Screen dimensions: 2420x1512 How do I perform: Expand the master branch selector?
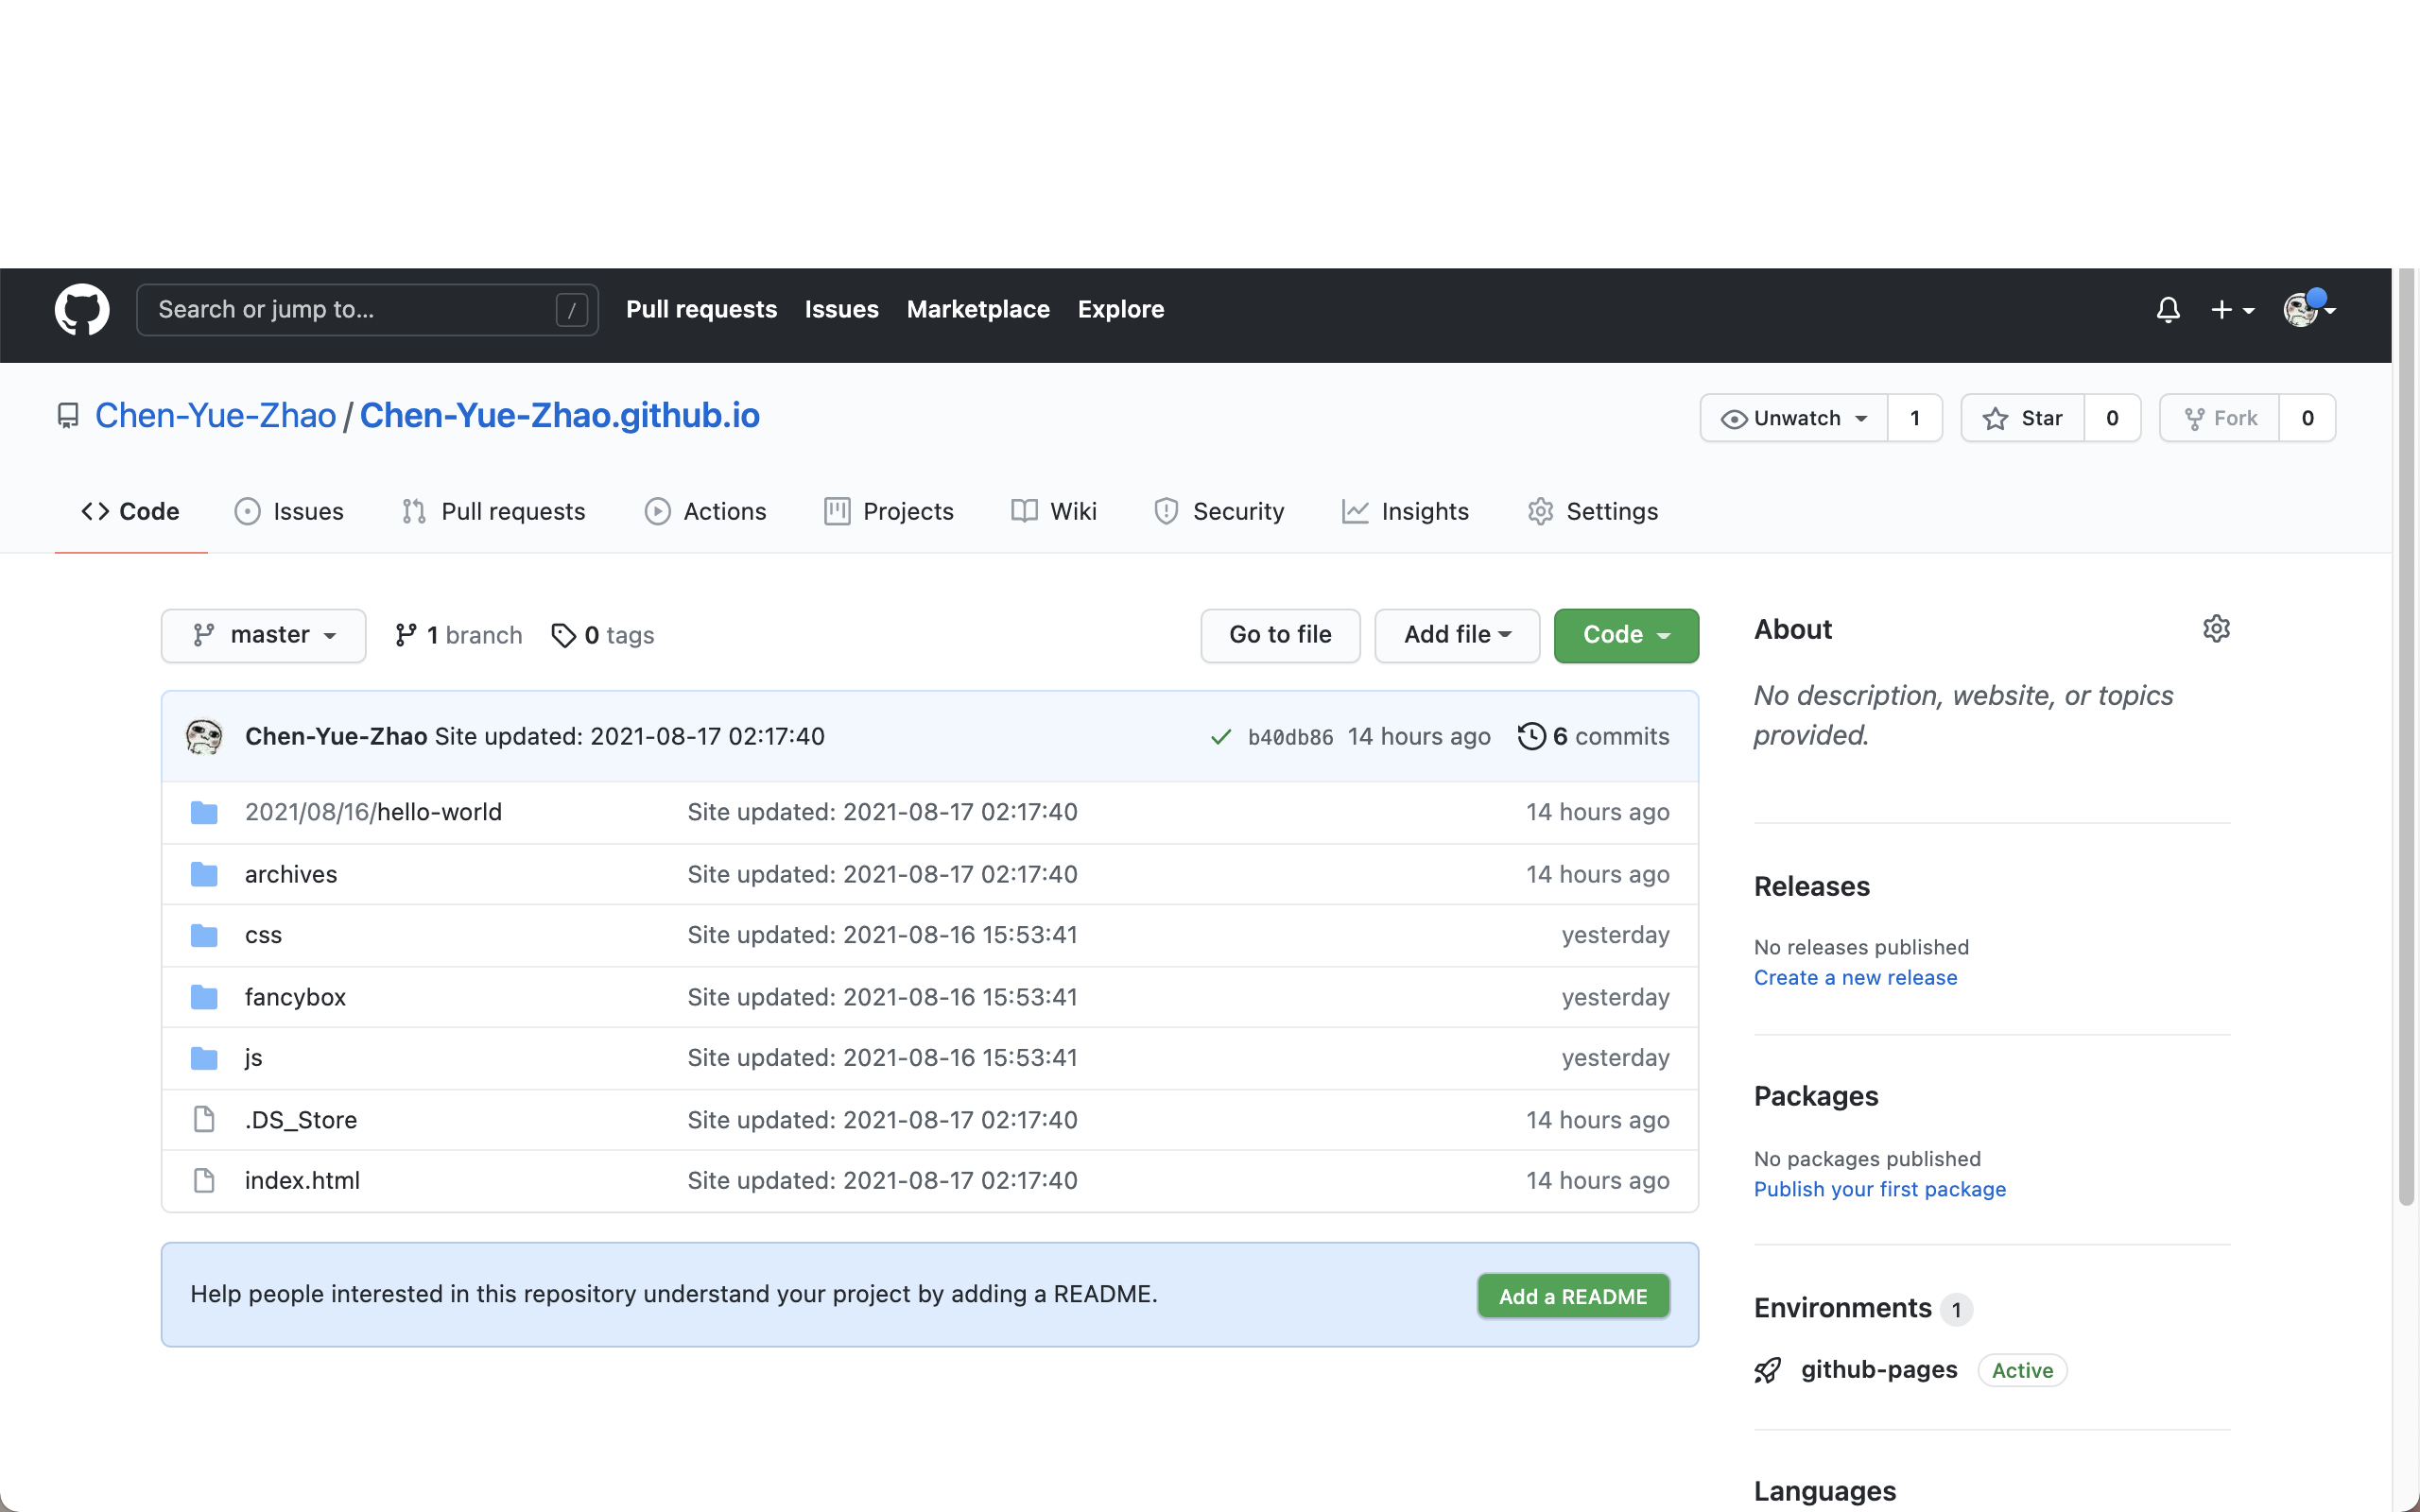click(x=263, y=635)
